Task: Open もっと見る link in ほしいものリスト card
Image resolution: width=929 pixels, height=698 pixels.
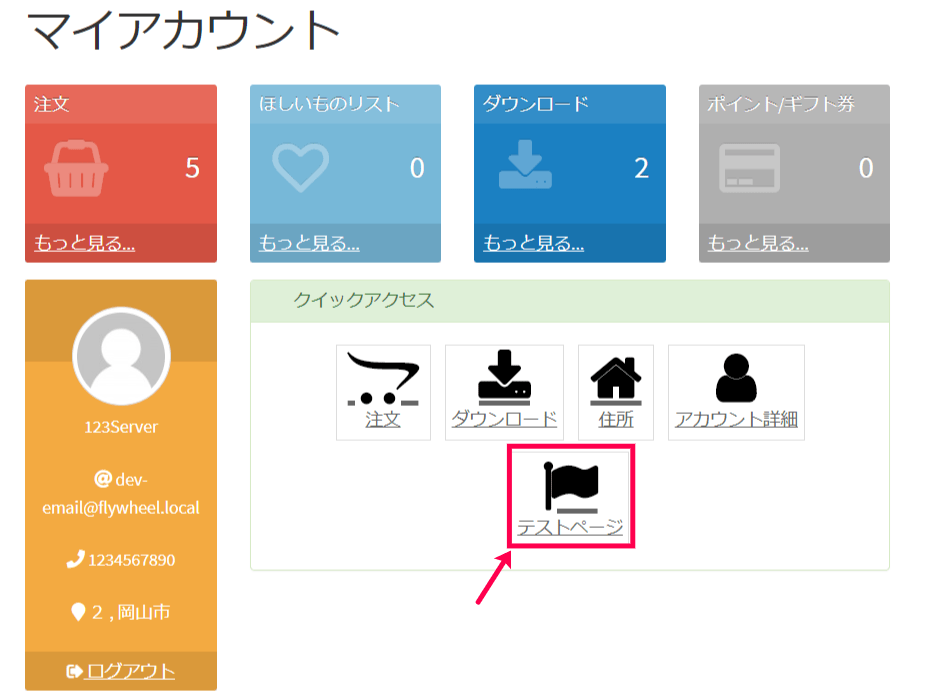Action: 309,243
